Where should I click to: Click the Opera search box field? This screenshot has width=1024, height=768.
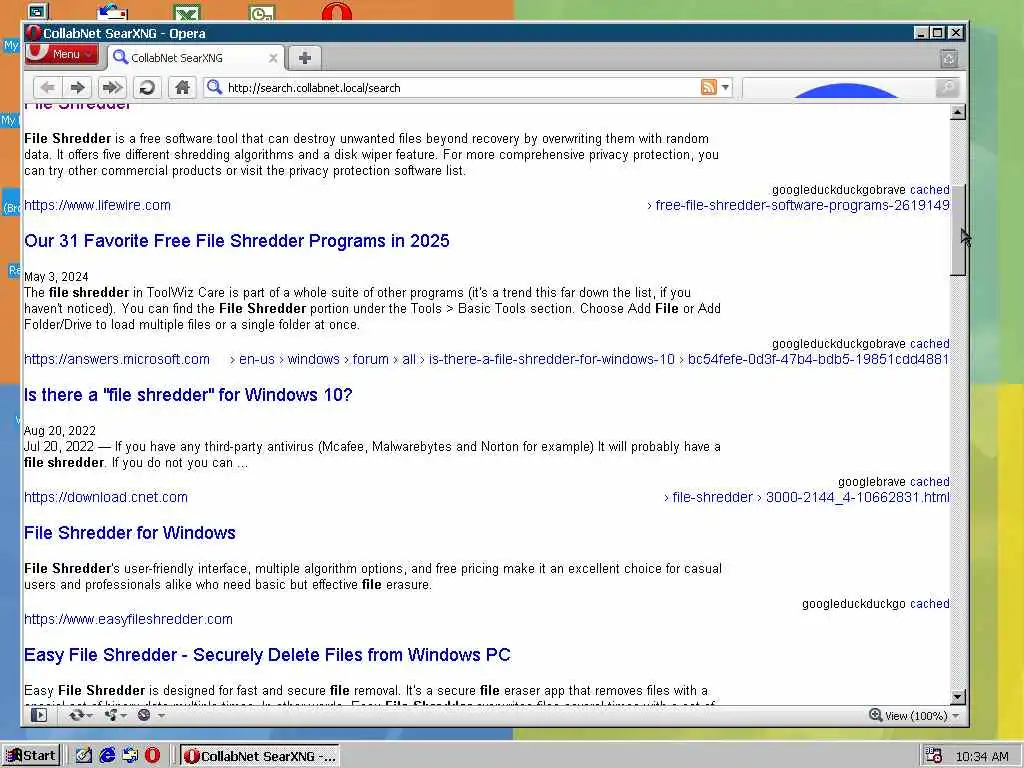coord(839,88)
